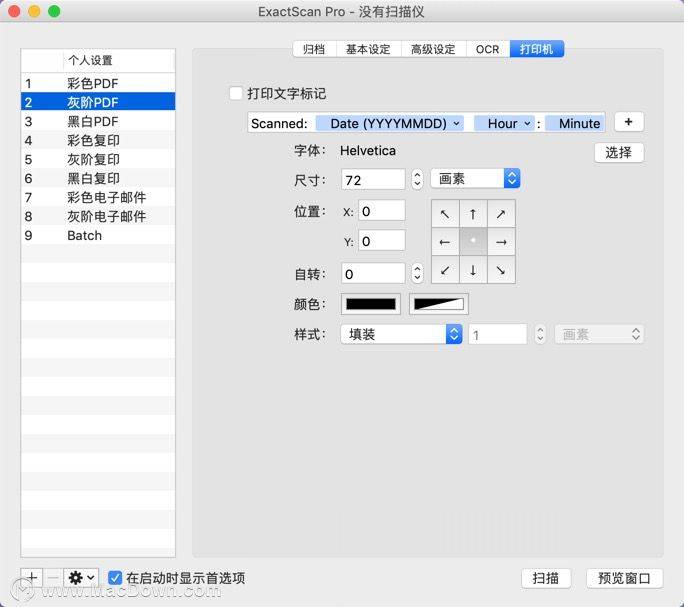Click the 选择 font button

pyautogui.click(x=619, y=153)
